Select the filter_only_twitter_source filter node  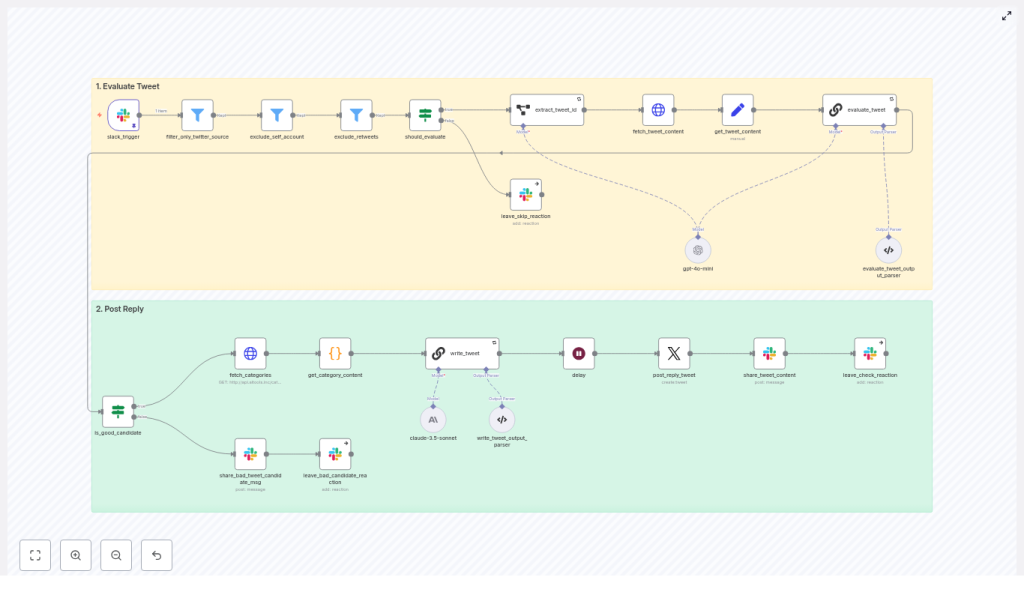[199, 113]
